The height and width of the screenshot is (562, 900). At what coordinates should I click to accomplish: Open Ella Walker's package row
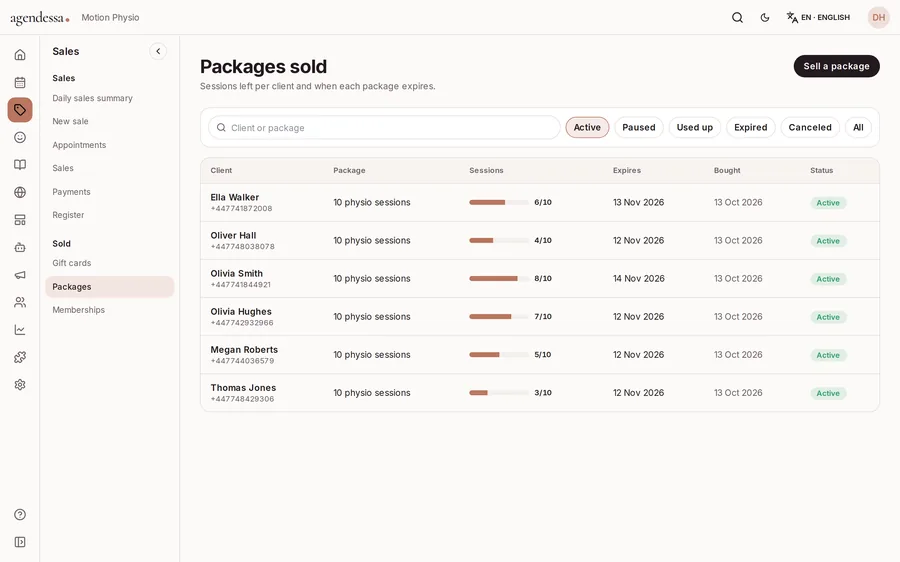pos(540,203)
